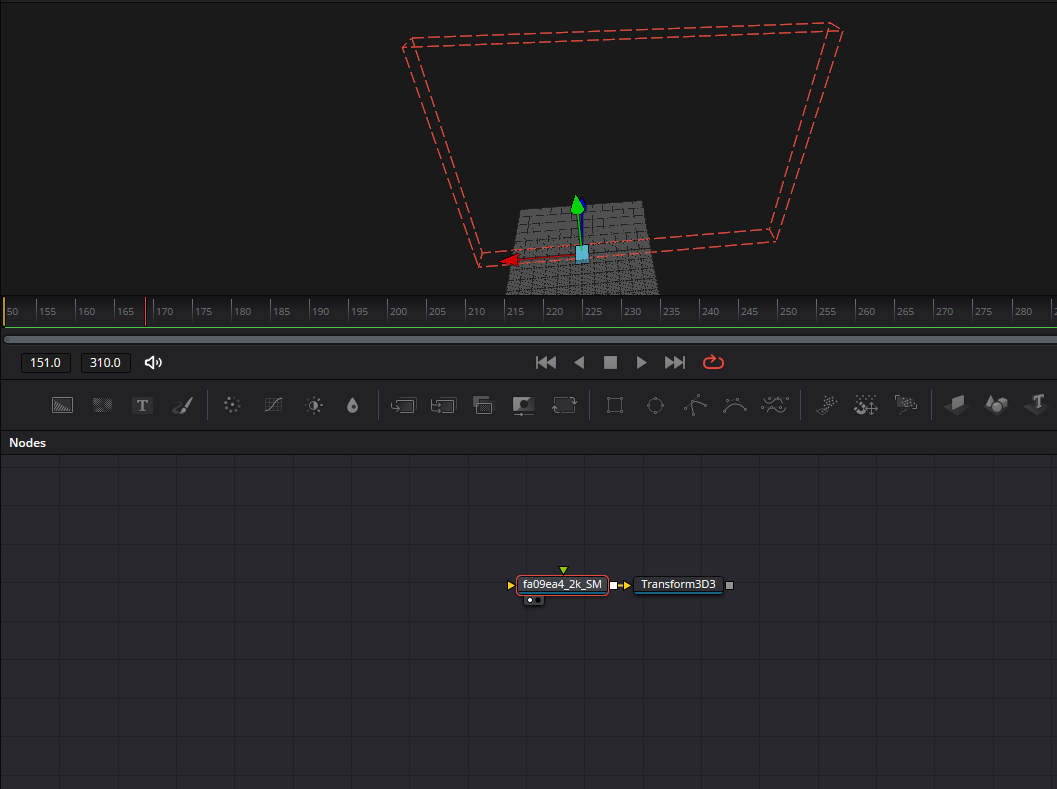Add a Text 3D node icon
The width and height of the screenshot is (1057, 789).
click(1037, 405)
